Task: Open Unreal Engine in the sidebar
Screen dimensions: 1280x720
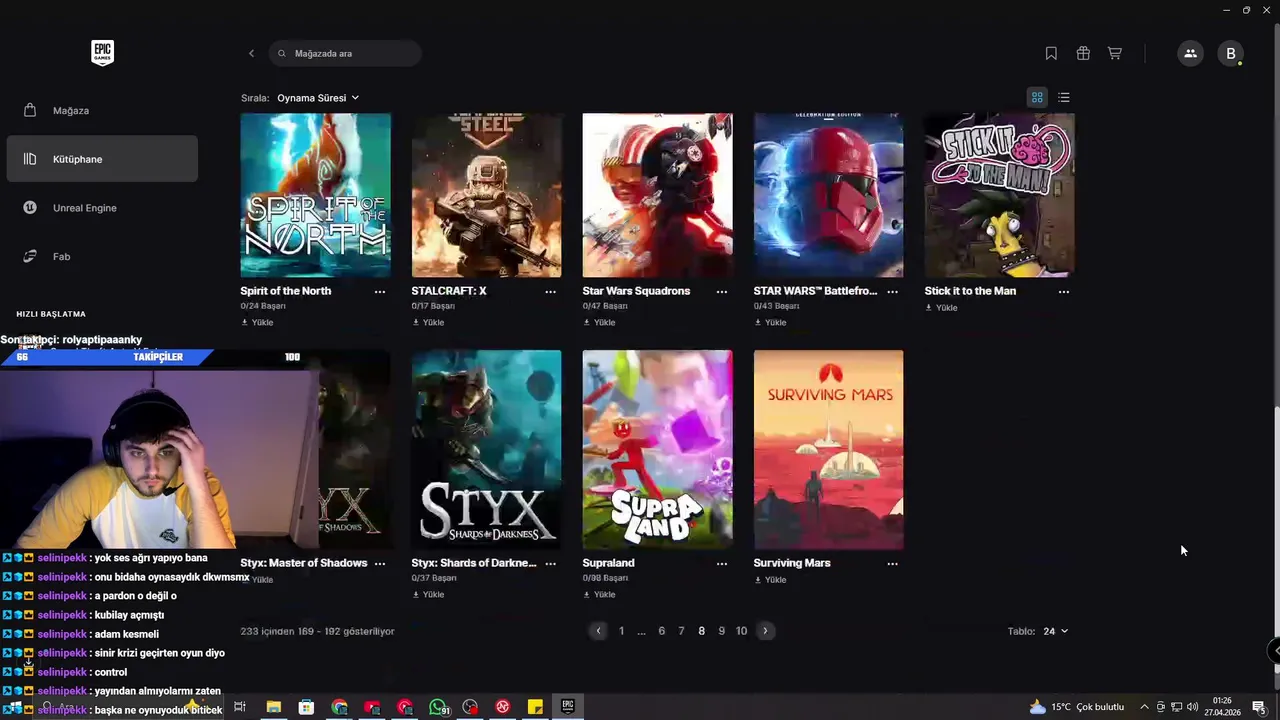Action: [x=102, y=208]
